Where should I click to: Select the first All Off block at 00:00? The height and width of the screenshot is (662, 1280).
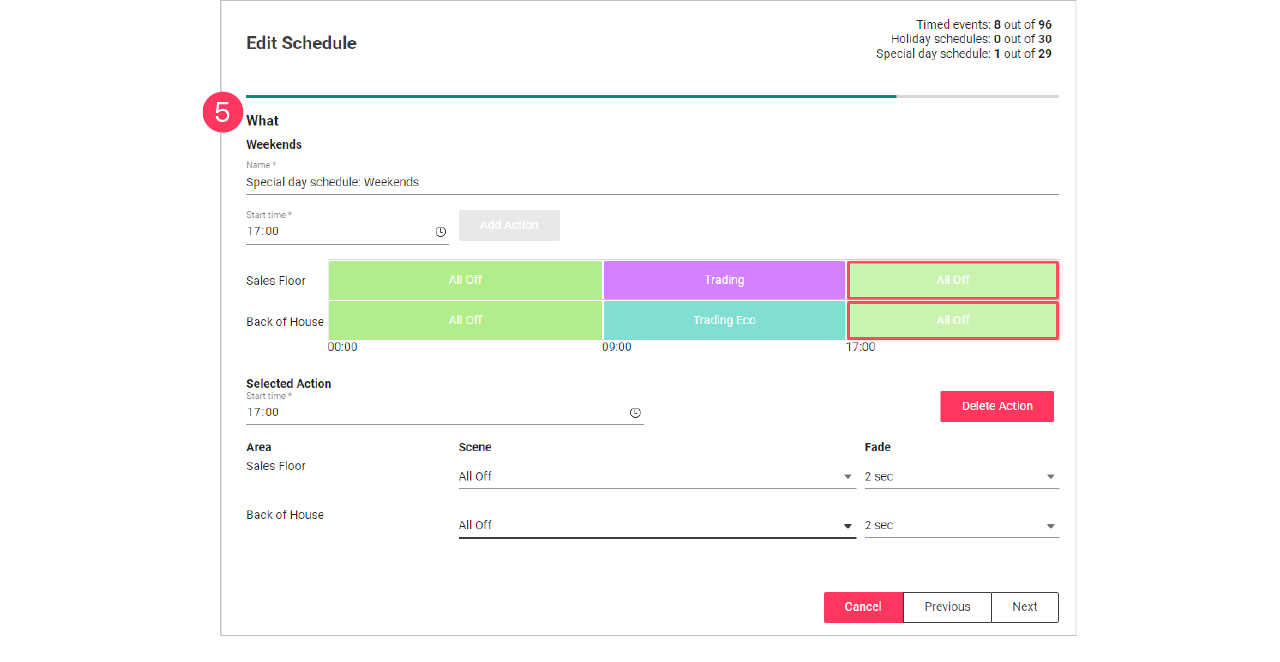coord(465,280)
